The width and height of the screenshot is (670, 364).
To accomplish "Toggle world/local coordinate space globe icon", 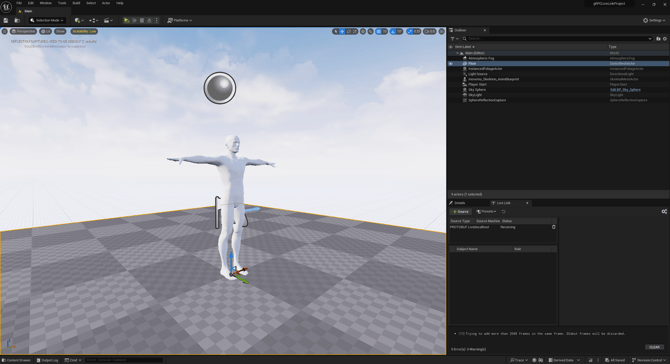I will (363, 31).
